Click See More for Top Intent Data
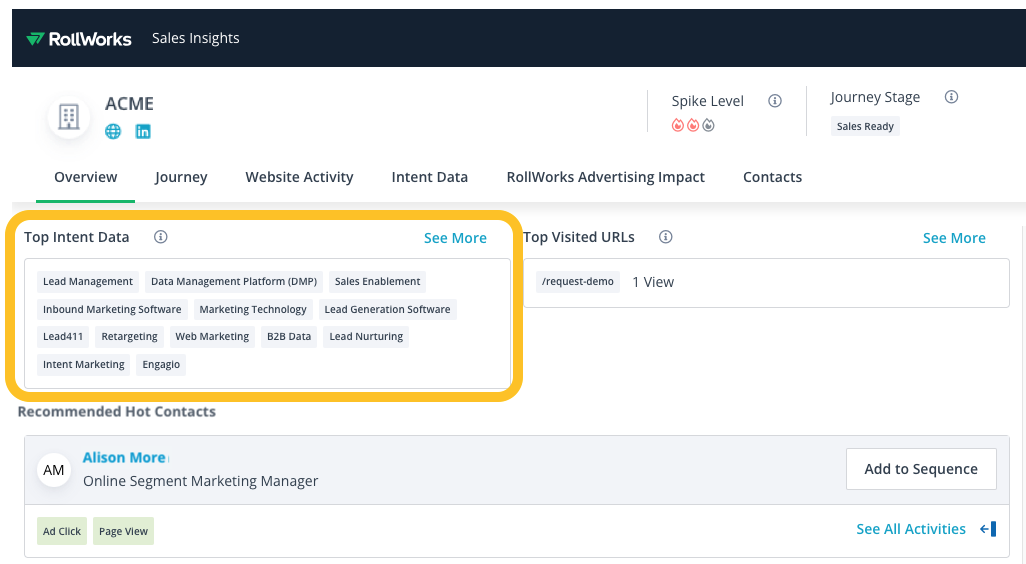Image resolution: width=1026 pixels, height=564 pixels. coord(455,238)
